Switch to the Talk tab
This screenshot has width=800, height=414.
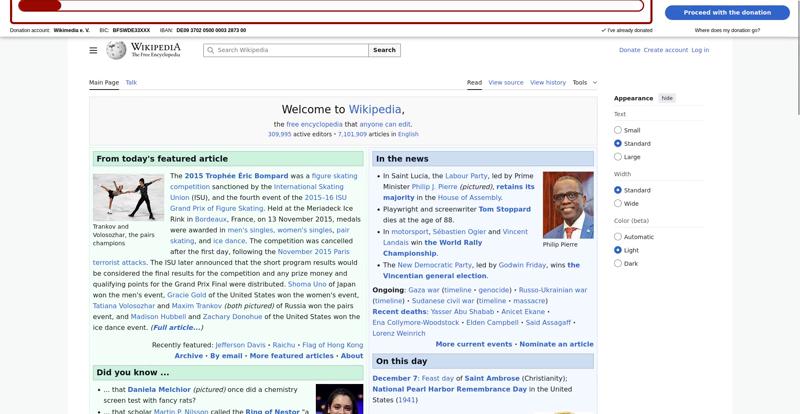pyautogui.click(x=131, y=82)
